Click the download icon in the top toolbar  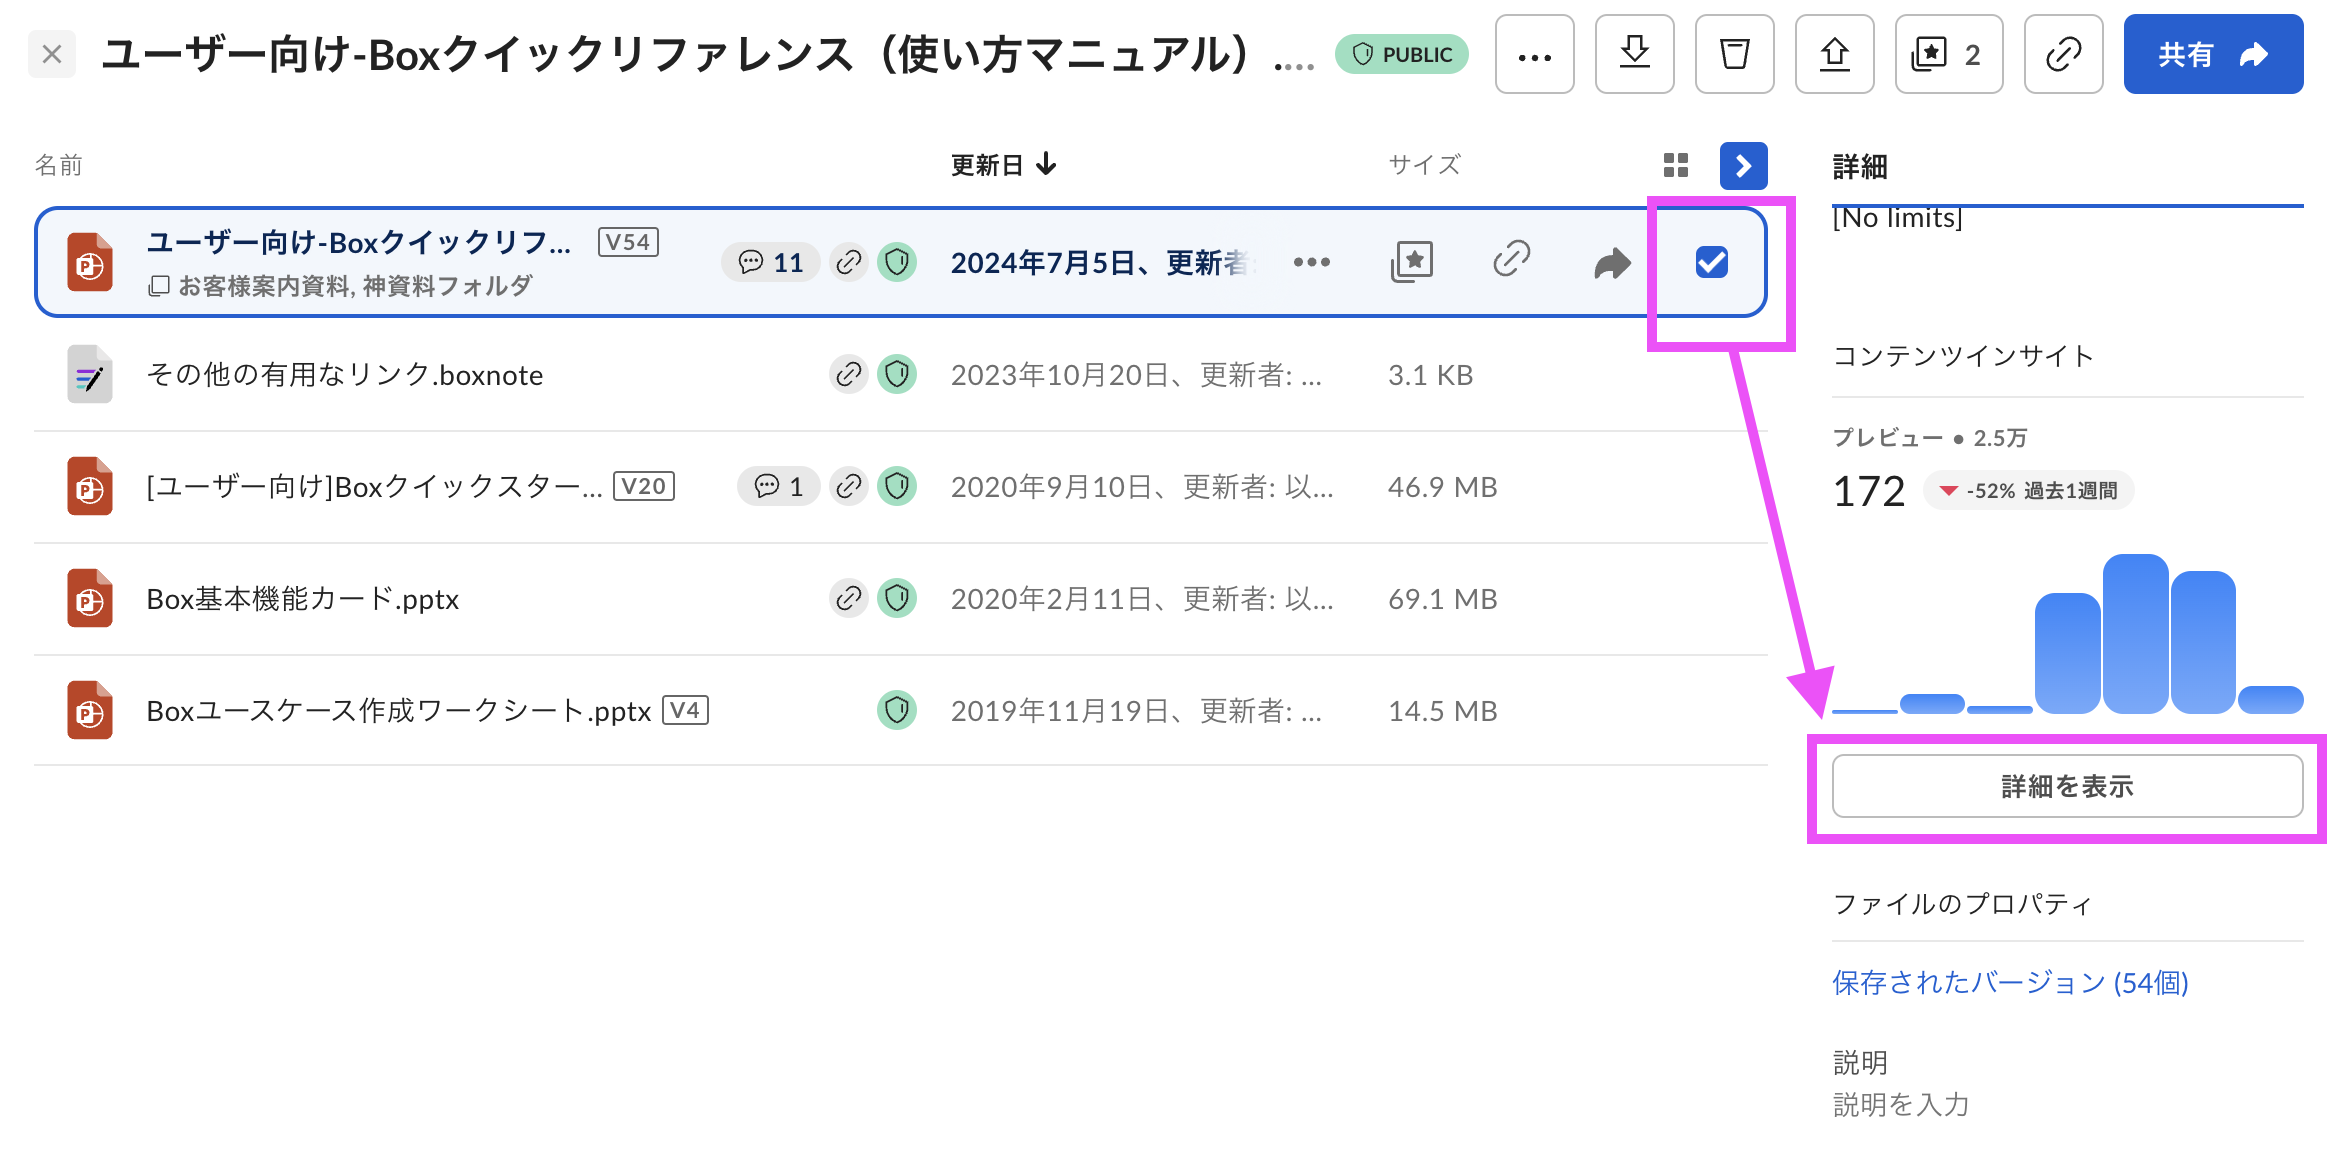(x=1634, y=54)
